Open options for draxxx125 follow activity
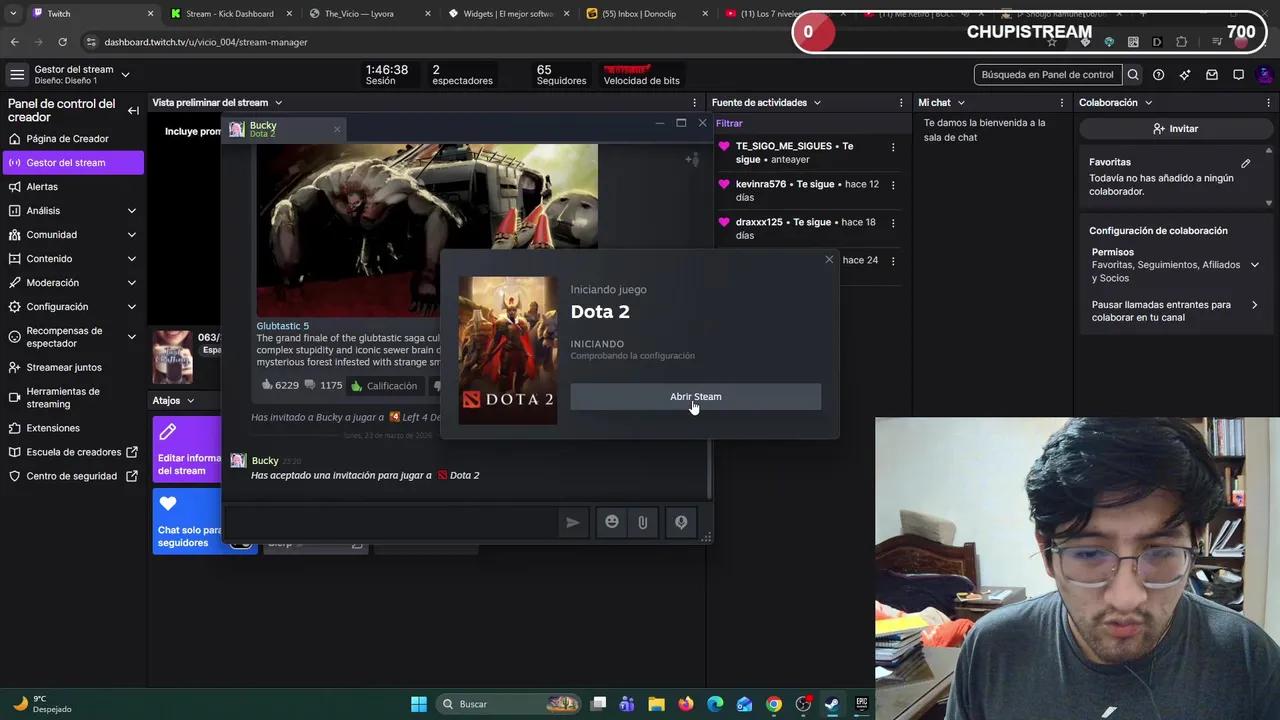 tap(893, 223)
